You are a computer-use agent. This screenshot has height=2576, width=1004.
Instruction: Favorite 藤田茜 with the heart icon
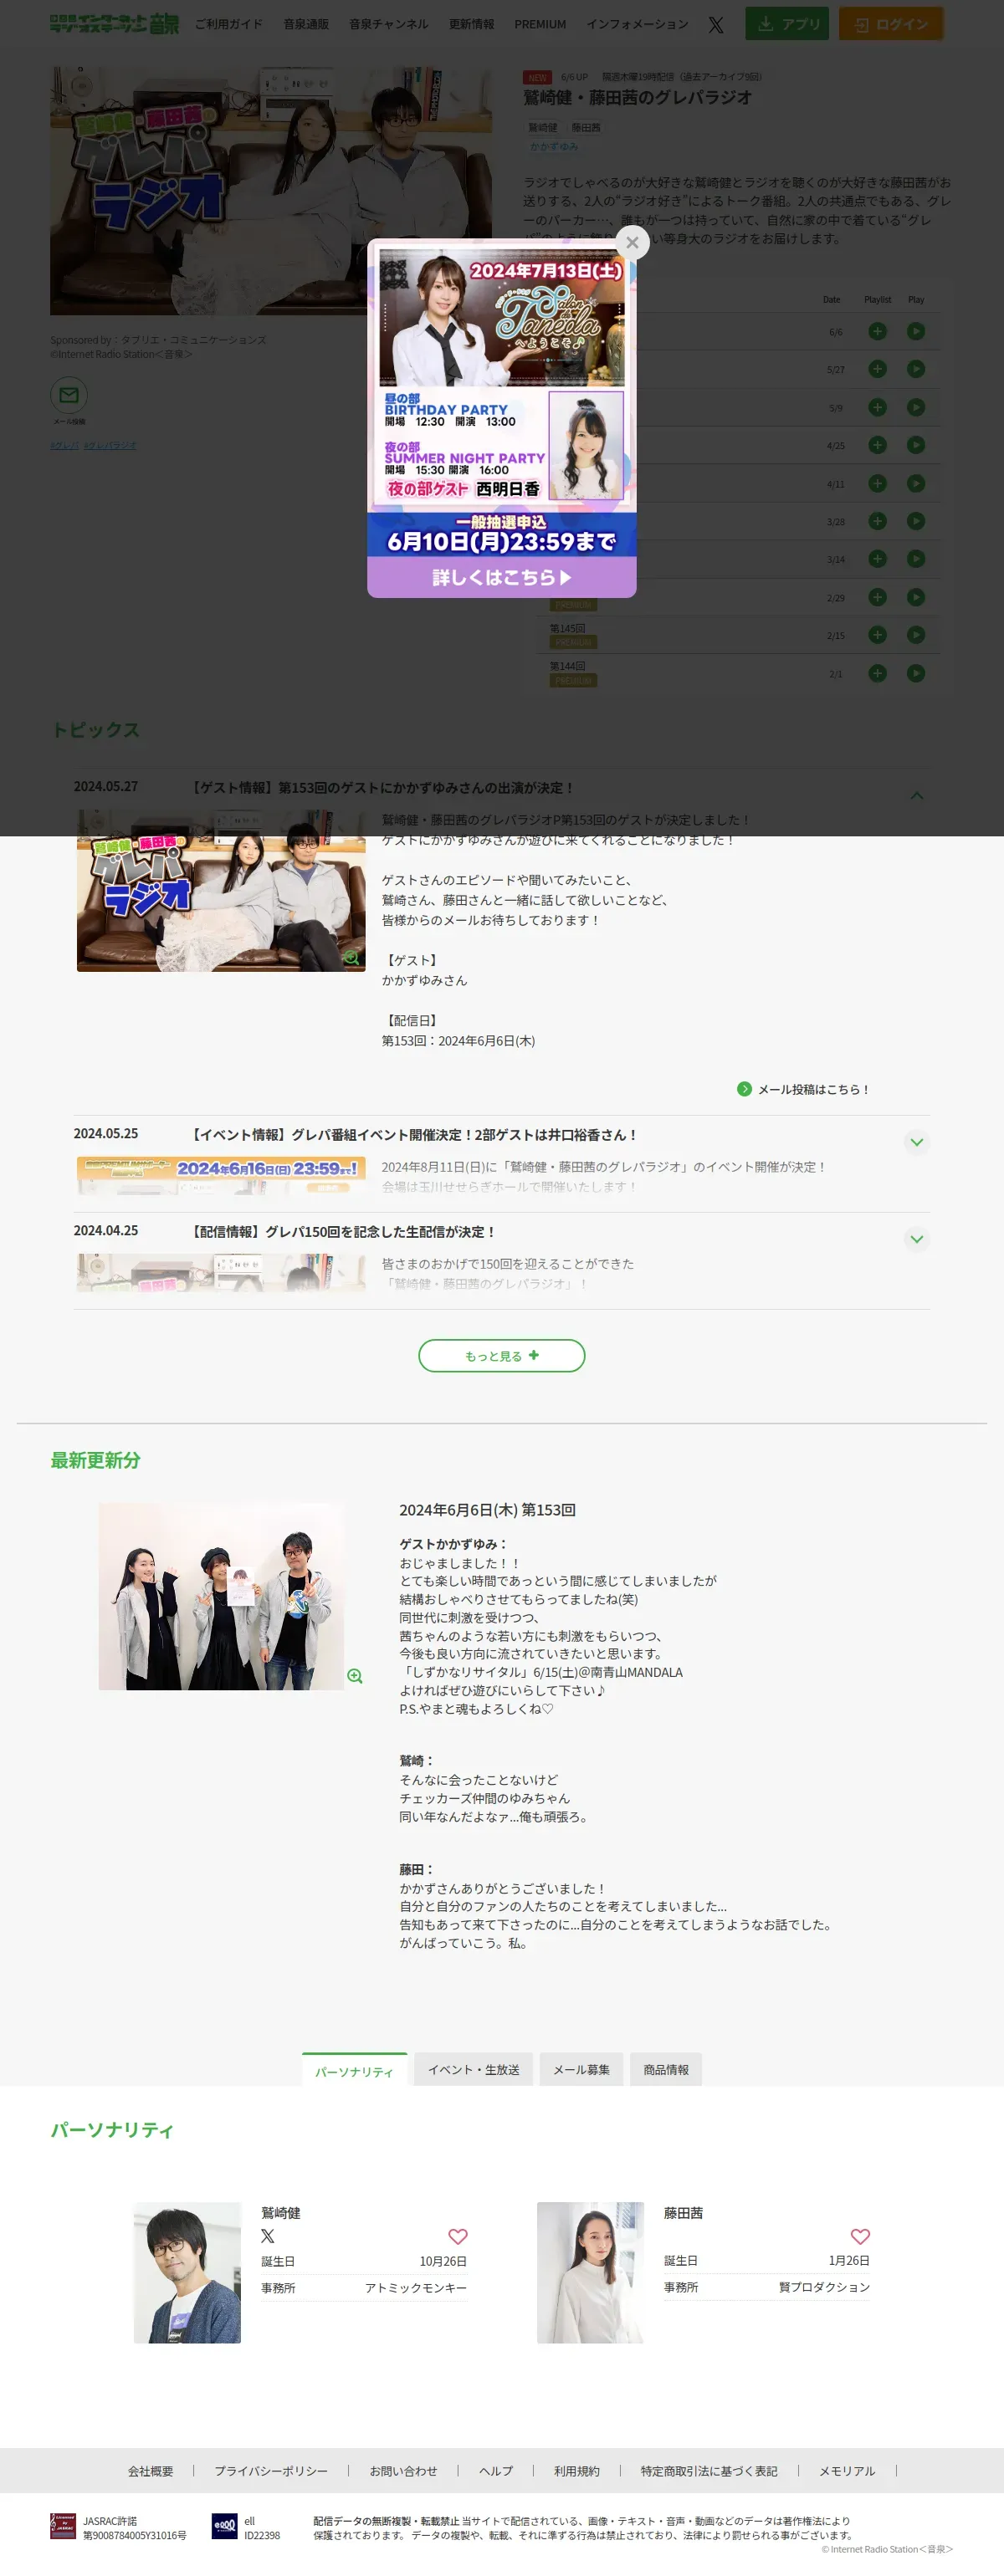click(860, 2236)
